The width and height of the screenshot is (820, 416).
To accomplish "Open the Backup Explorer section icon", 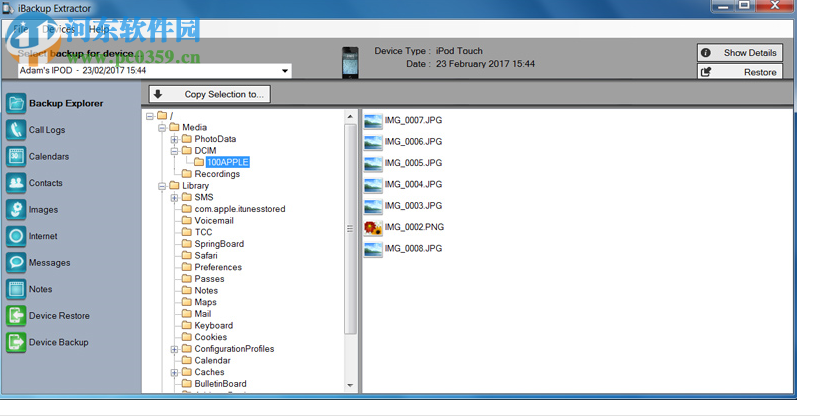I will [16, 103].
